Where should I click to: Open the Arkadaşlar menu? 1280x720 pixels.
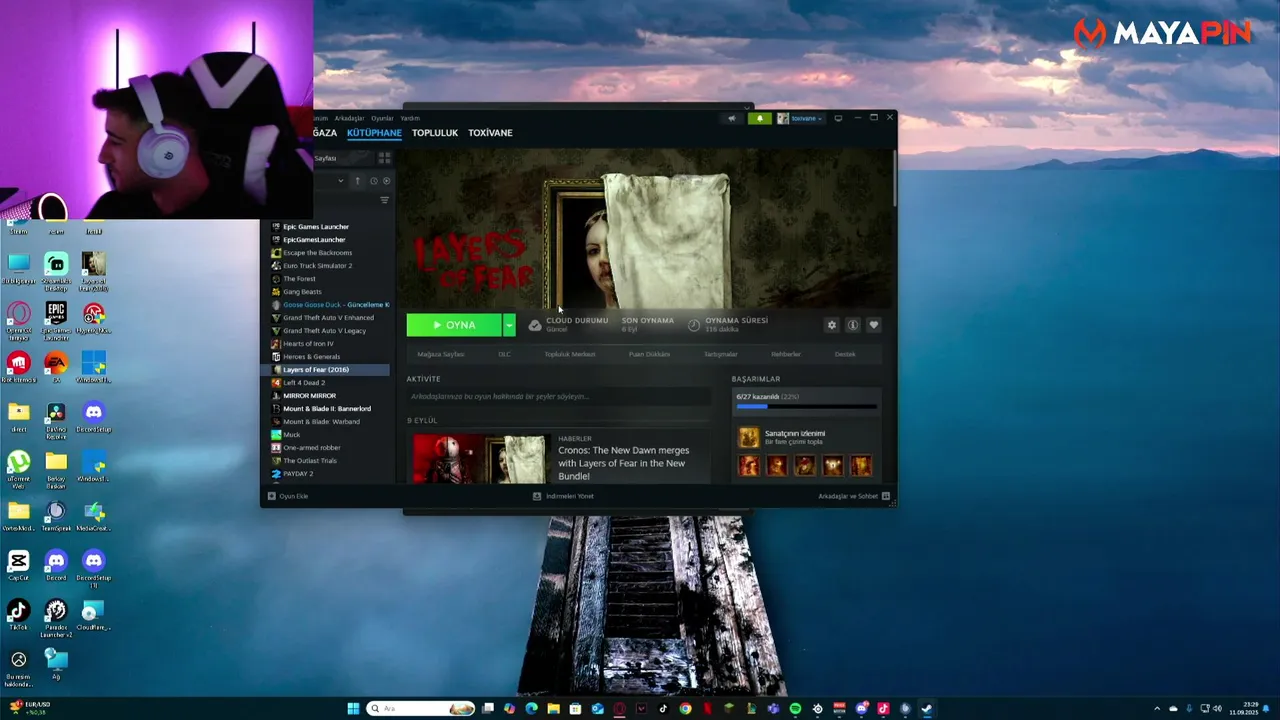point(349,118)
